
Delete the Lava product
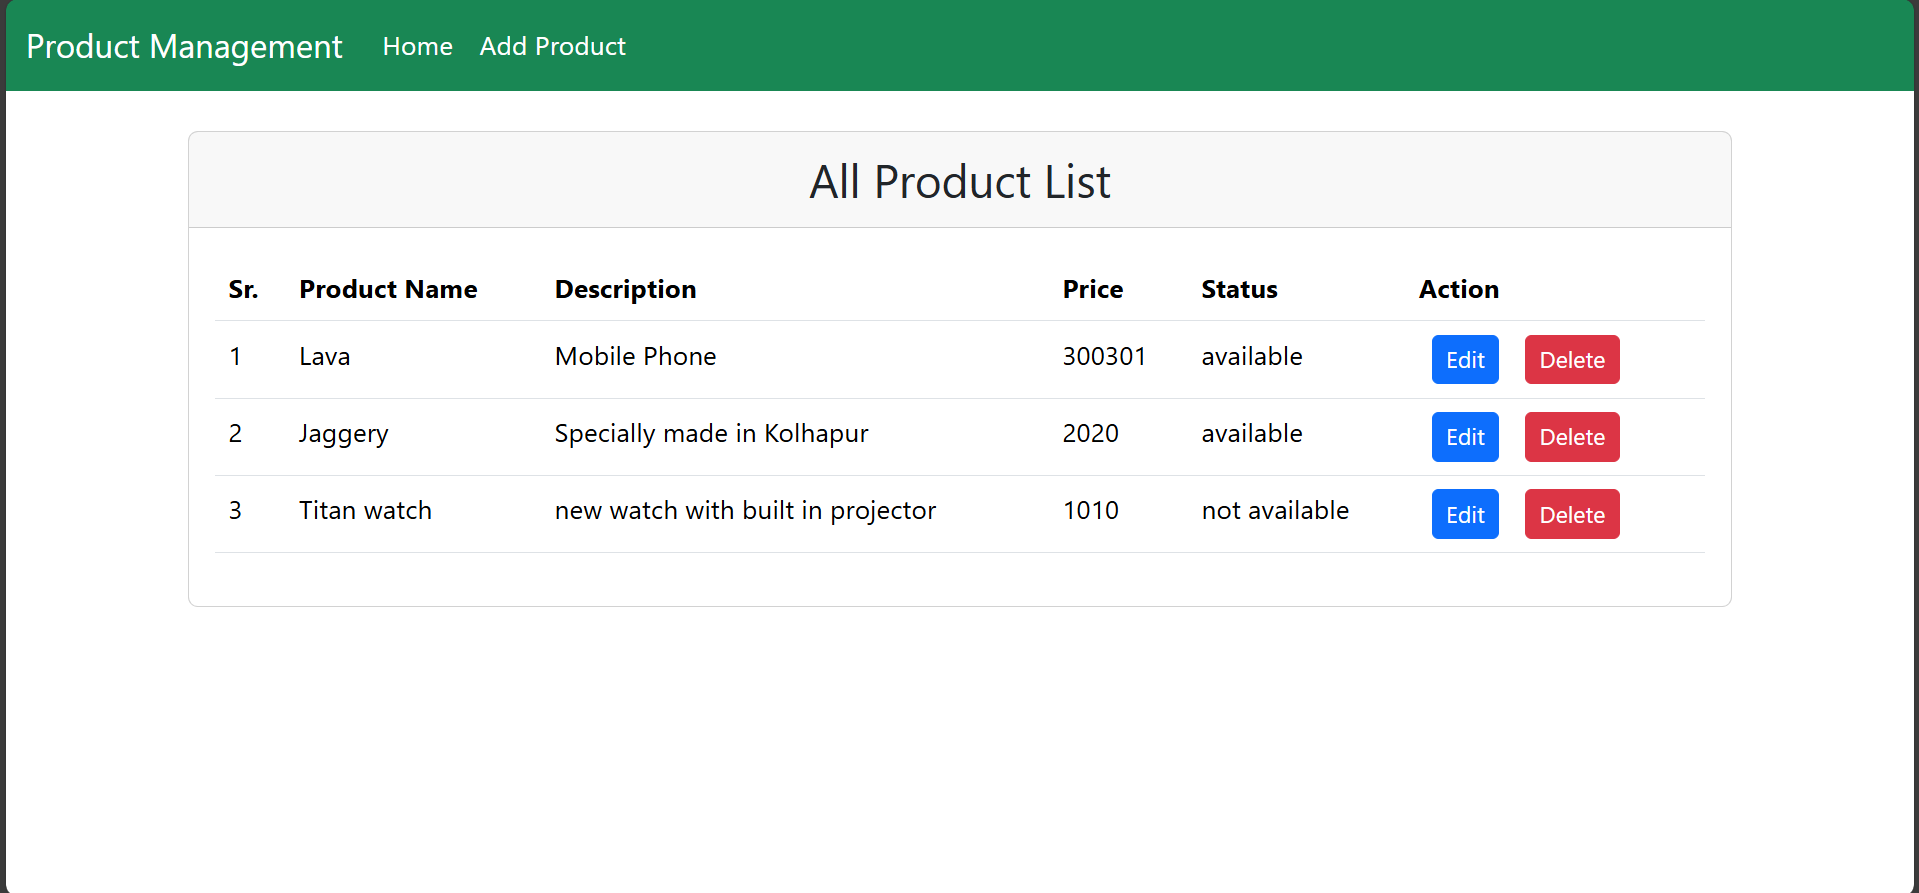tap(1571, 360)
